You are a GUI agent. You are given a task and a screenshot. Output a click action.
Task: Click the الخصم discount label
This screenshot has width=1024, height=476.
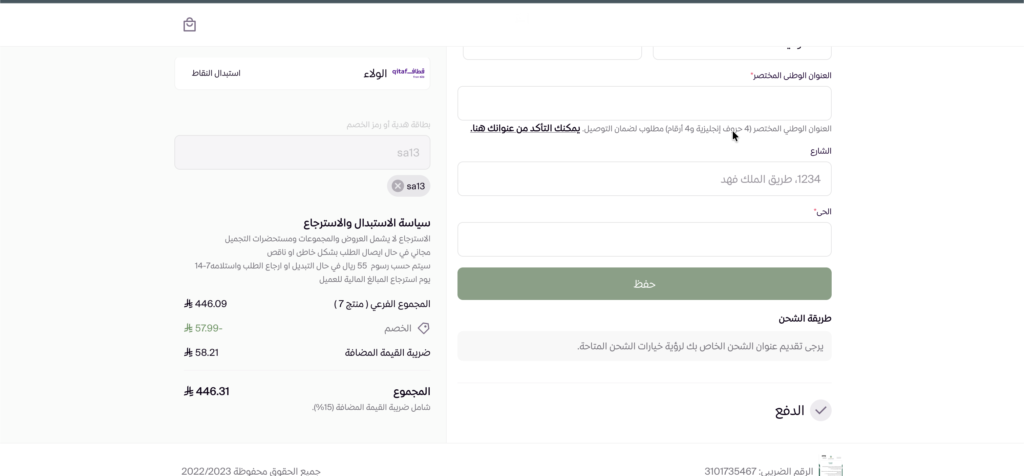point(398,328)
